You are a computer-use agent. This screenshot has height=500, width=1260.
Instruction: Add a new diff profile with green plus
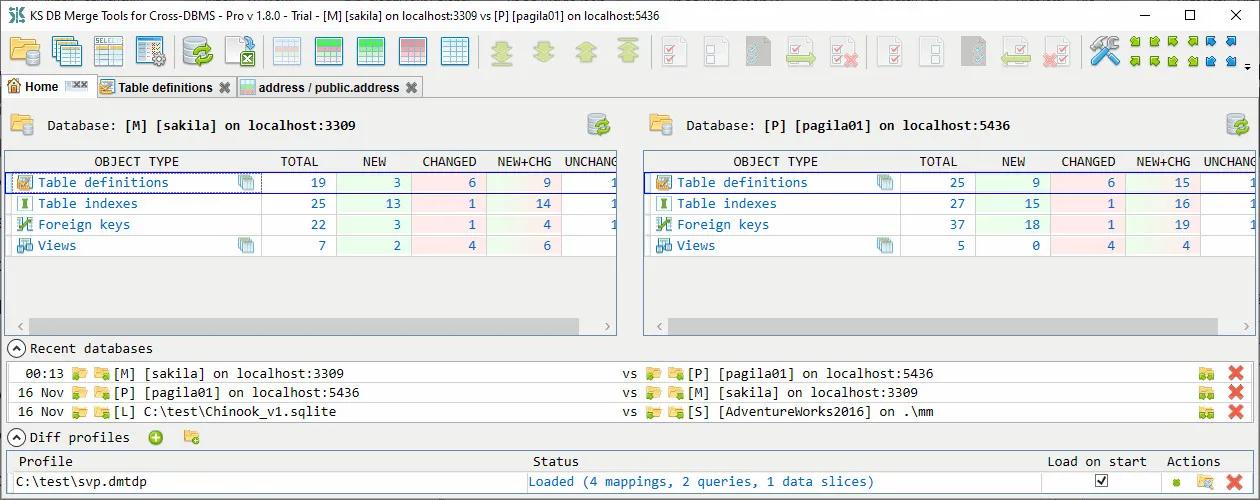(156, 437)
